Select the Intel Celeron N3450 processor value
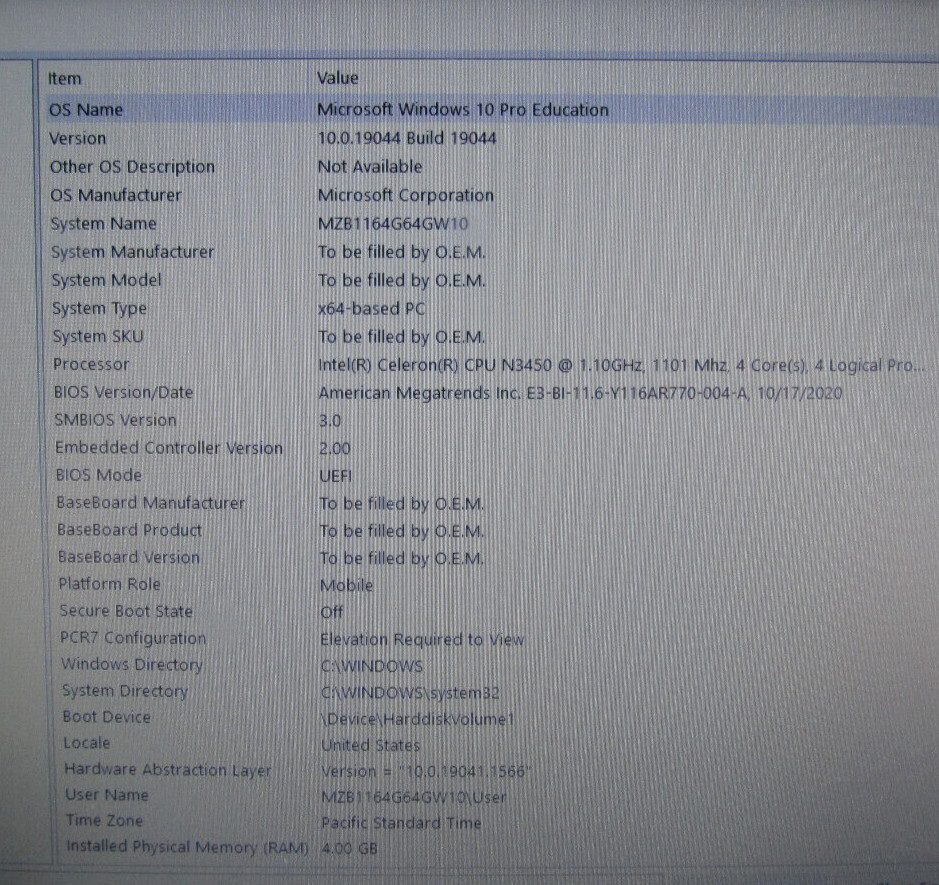Image resolution: width=939 pixels, height=885 pixels. pos(622,365)
